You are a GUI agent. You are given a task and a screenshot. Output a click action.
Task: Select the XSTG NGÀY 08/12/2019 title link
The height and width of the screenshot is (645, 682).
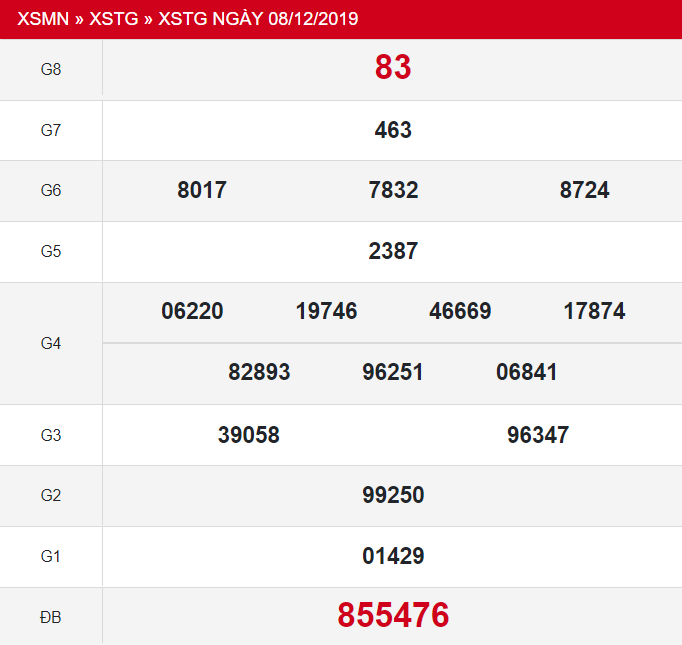click(258, 19)
